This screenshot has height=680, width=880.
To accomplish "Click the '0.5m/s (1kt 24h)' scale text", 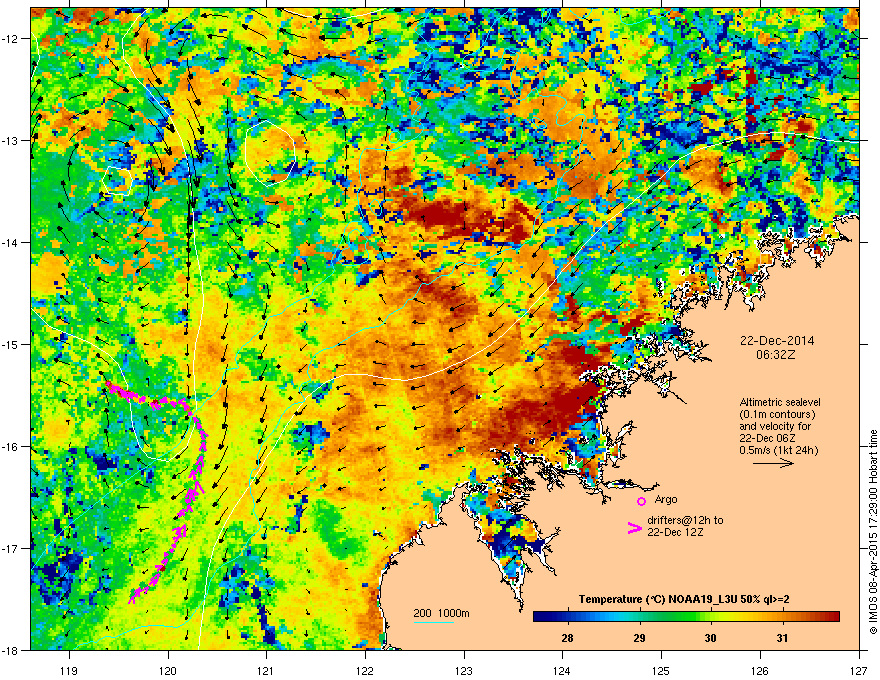I will pos(778,450).
